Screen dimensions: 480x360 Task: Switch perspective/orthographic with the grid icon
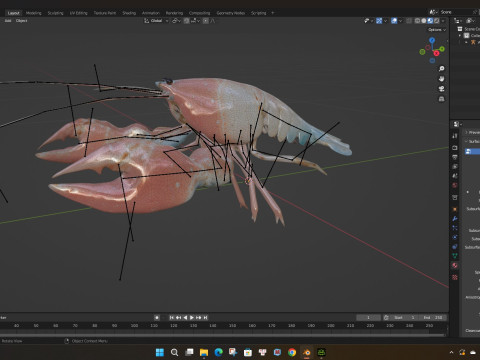point(442,99)
